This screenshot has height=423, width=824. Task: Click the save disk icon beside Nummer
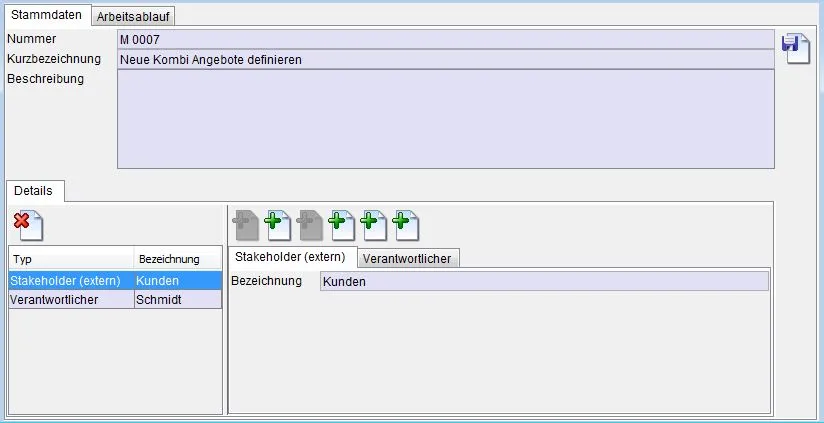click(x=796, y=48)
